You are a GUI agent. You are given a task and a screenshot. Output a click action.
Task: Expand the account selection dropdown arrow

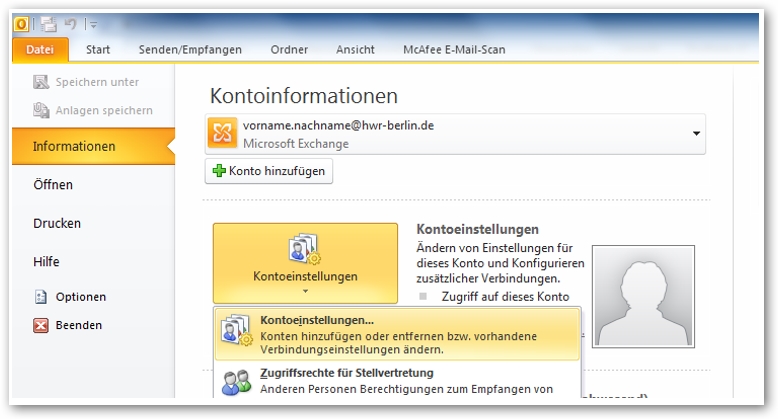click(694, 134)
